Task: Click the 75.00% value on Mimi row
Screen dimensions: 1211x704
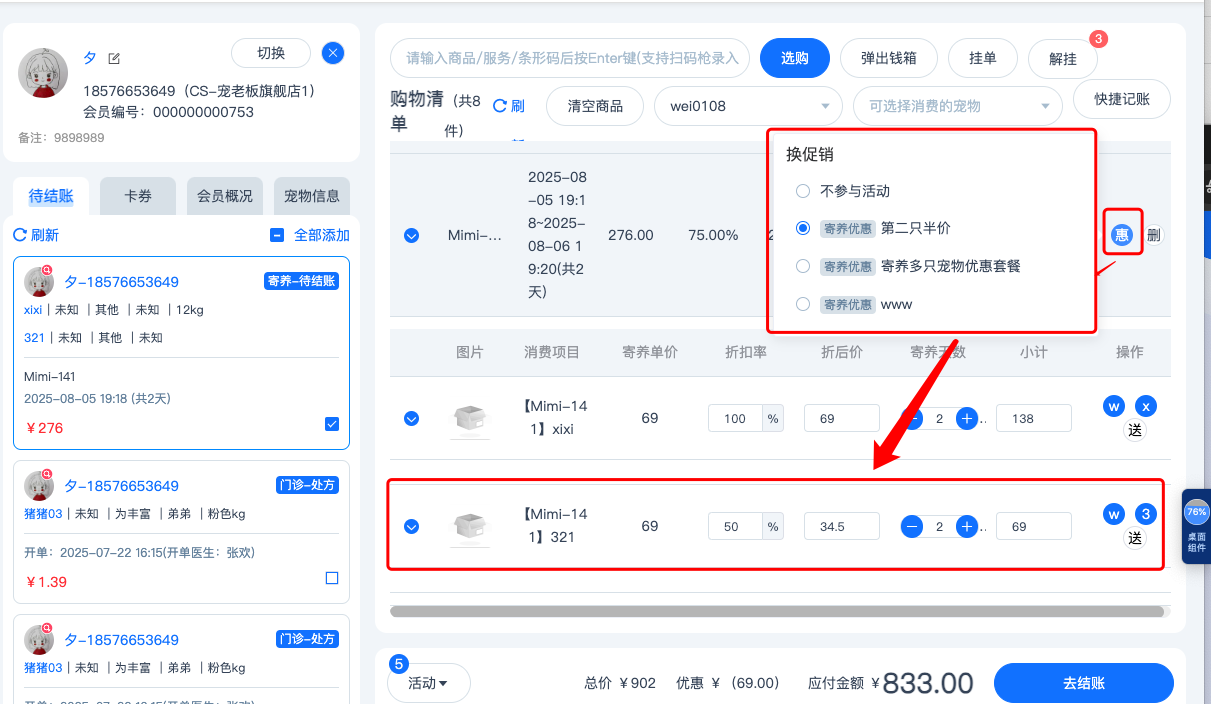Action: coord(713,235)
